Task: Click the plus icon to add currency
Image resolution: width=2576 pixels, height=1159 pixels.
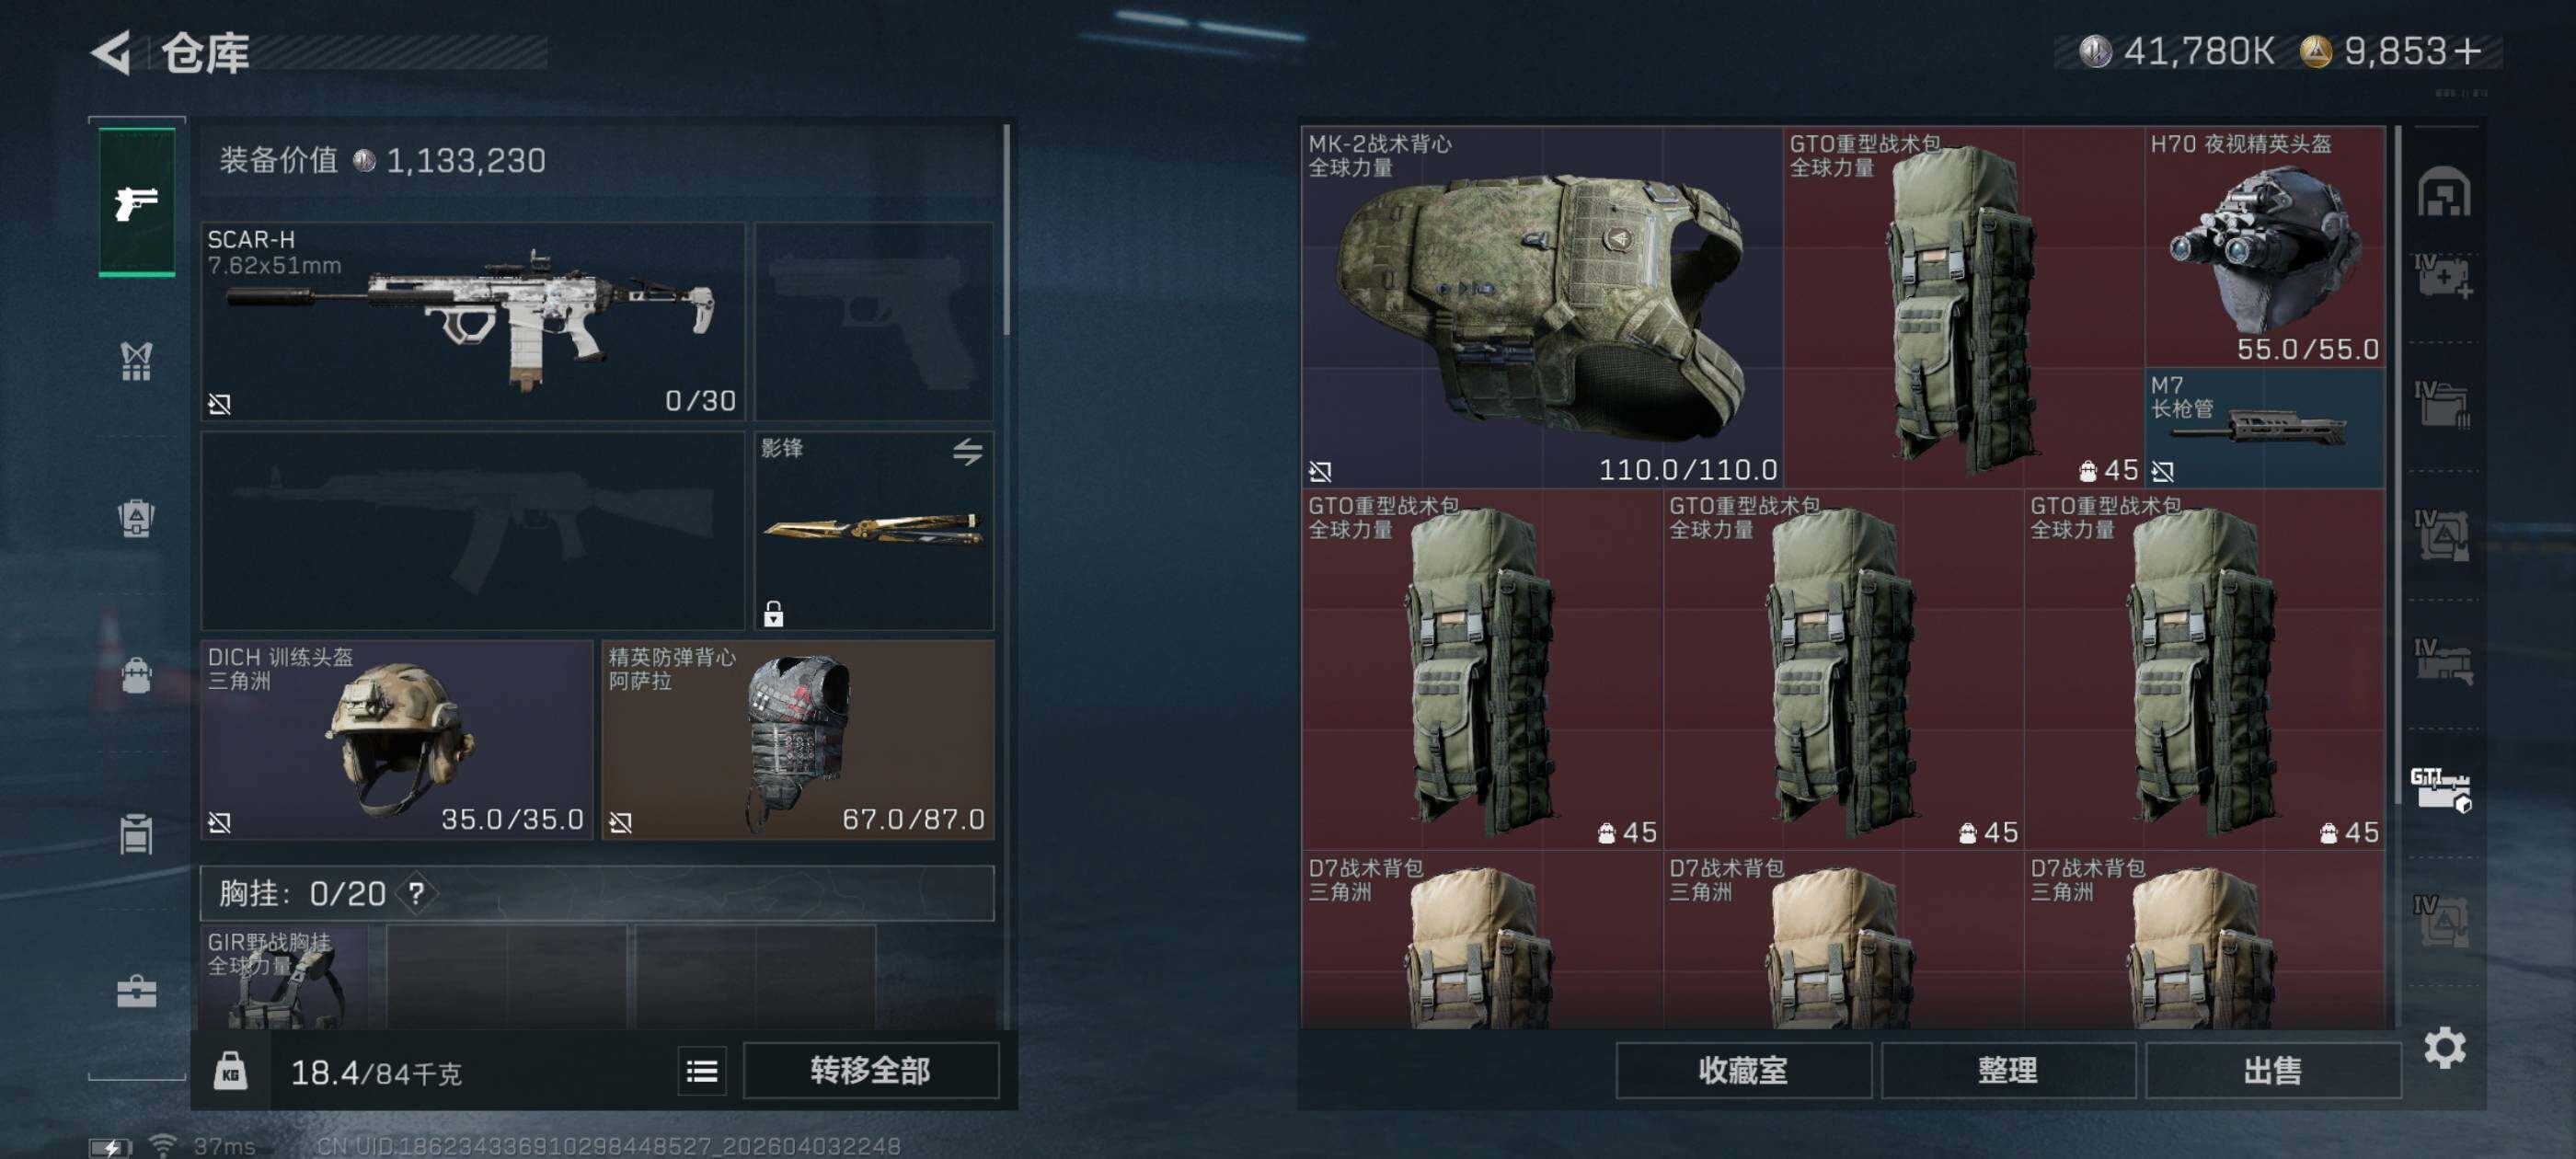Action: pos(2467,51)
